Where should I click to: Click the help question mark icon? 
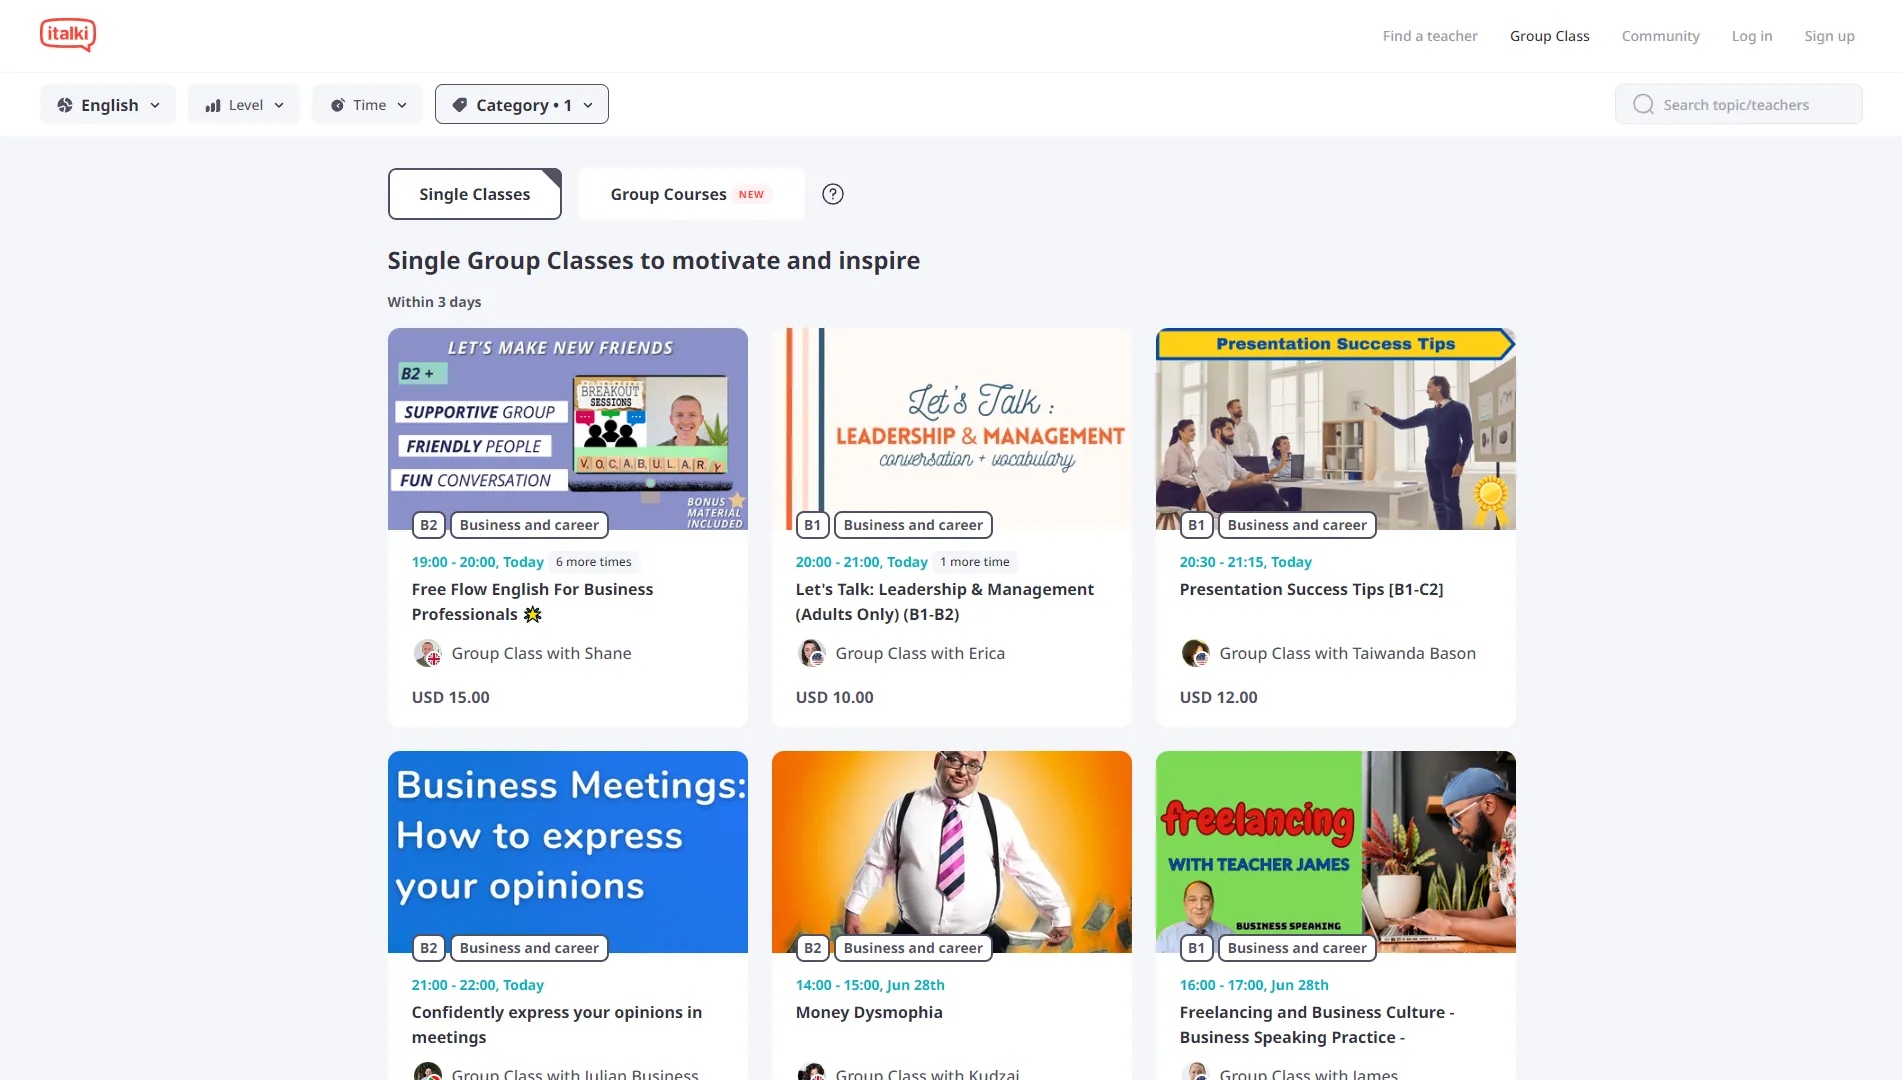click(833, 194)
